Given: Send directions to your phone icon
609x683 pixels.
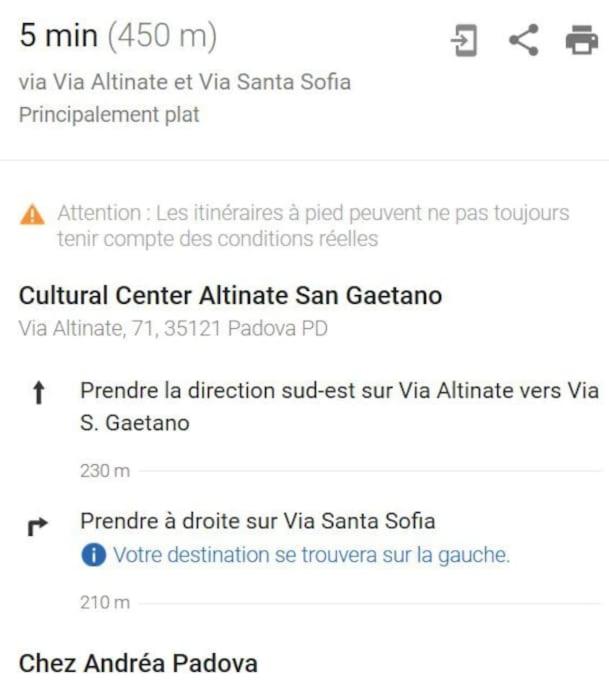Looking at the screenshot, I should coord(464,41).
